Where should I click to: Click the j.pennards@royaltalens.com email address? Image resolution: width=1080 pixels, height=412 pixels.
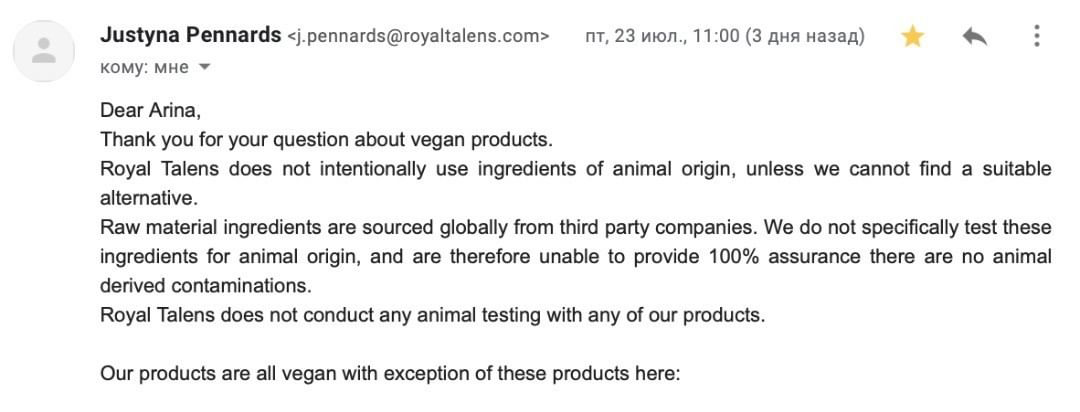coord(418,37)
